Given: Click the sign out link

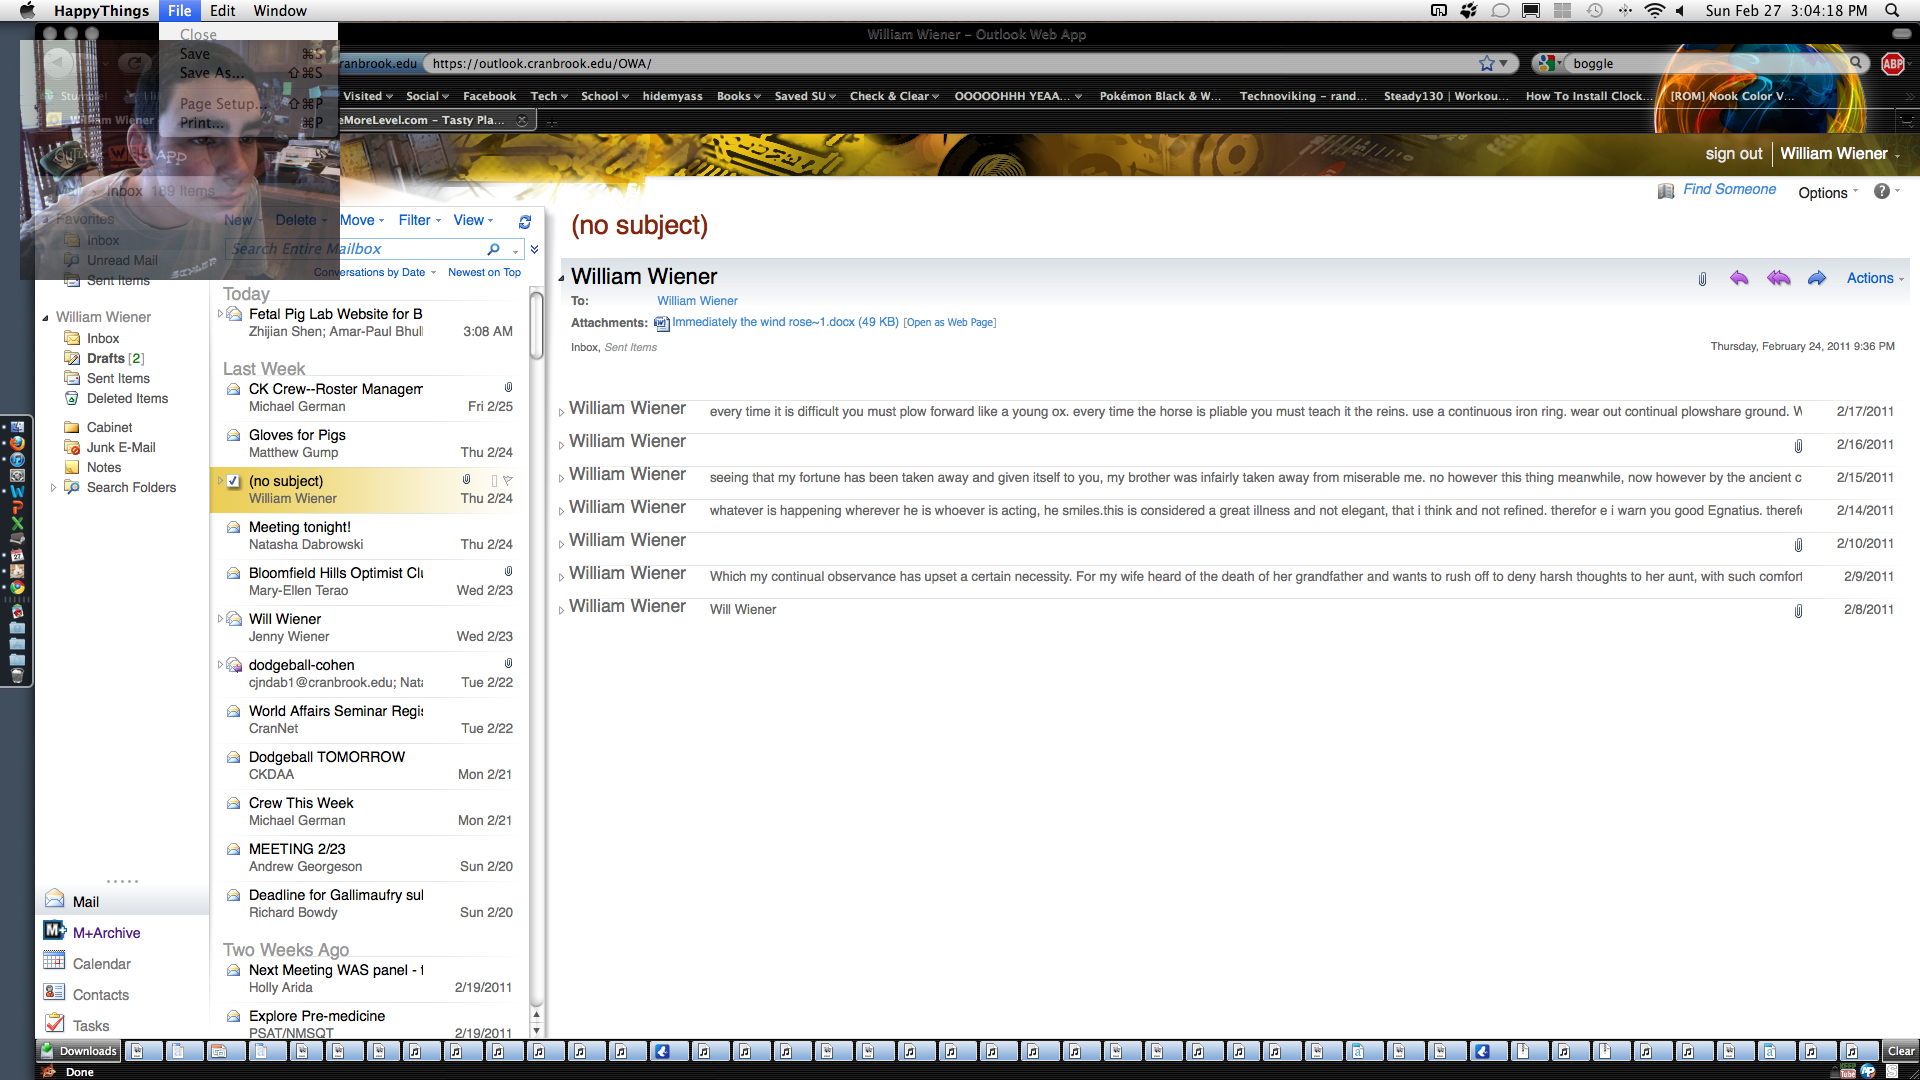Looking at the screenshot, I should (1733, 154).
